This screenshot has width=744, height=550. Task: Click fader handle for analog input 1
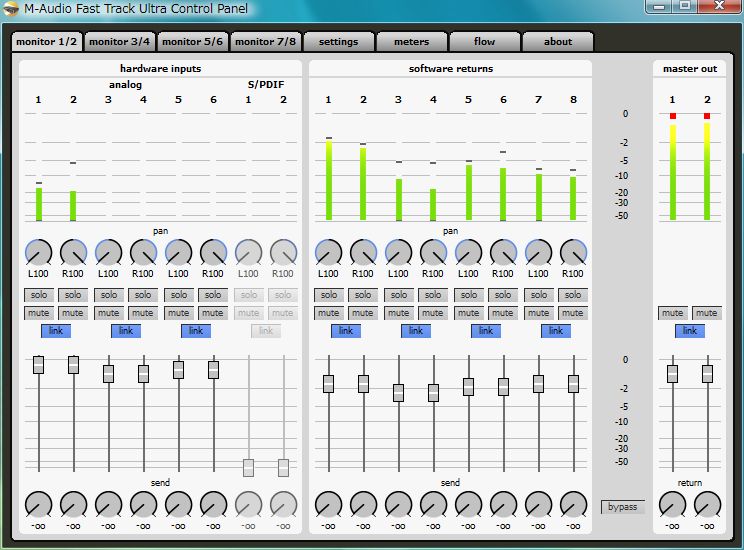tap(38, 365)
